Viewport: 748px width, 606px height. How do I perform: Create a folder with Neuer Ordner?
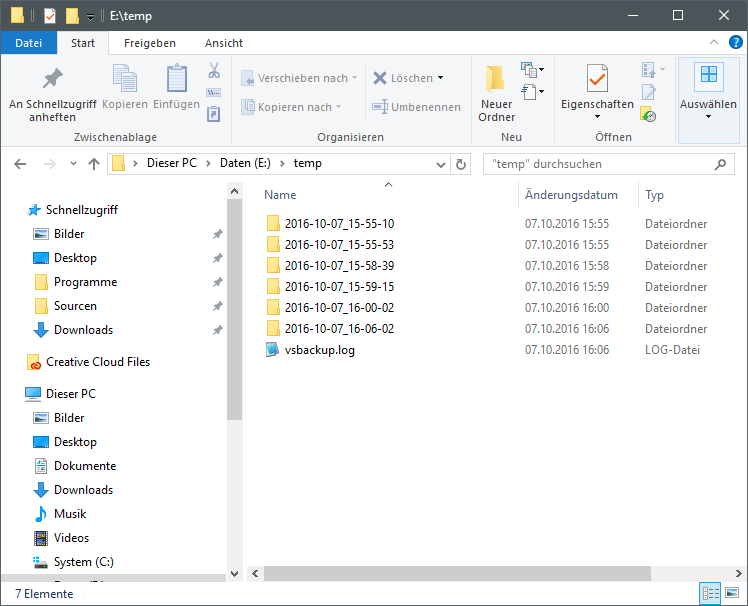496,93
